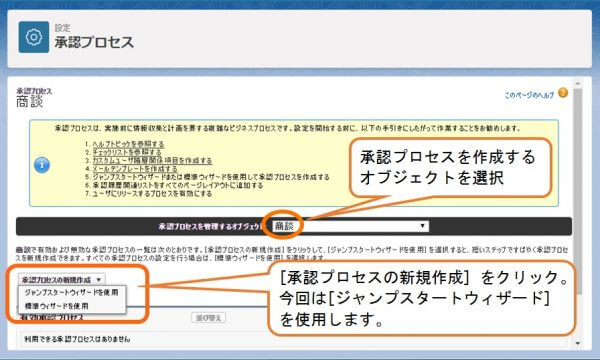Click the blue info icon in the yellow box

42,165
